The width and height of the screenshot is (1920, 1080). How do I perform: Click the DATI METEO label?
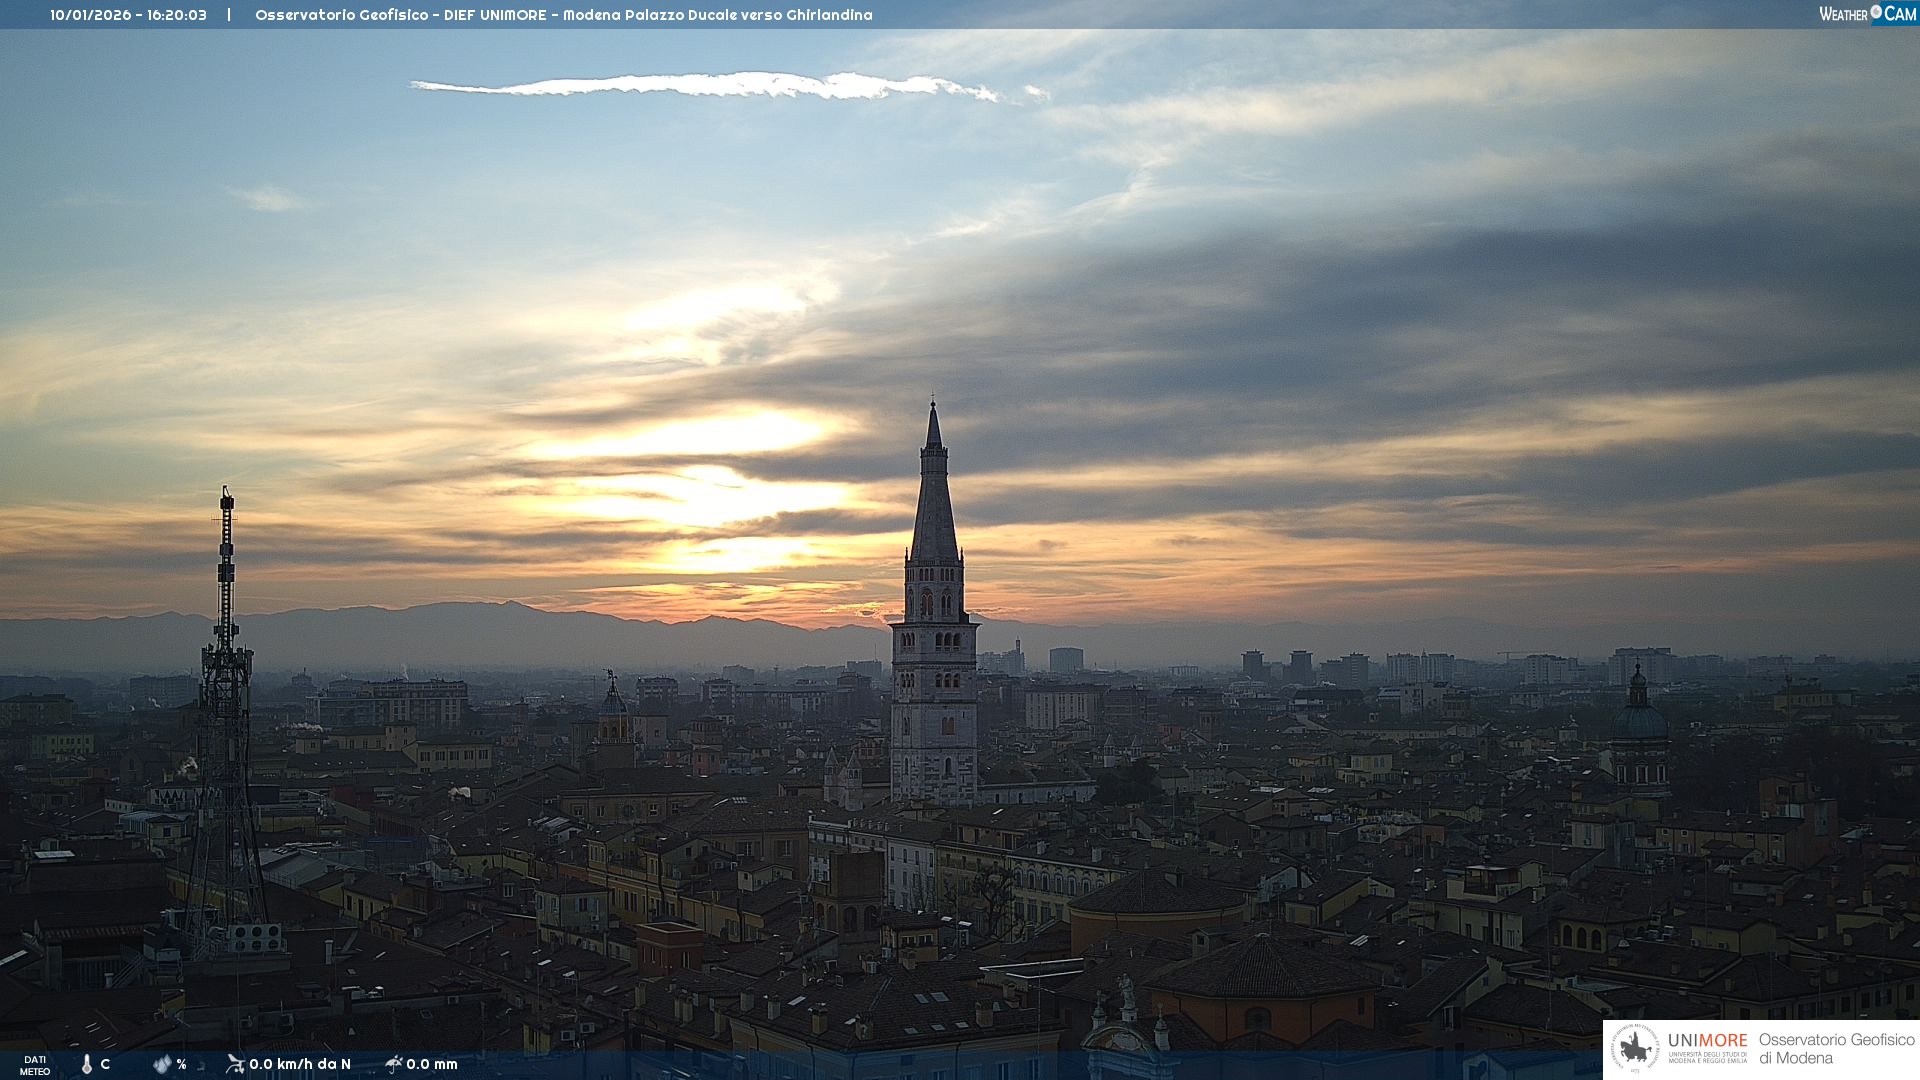click(x=35, y=1065)
